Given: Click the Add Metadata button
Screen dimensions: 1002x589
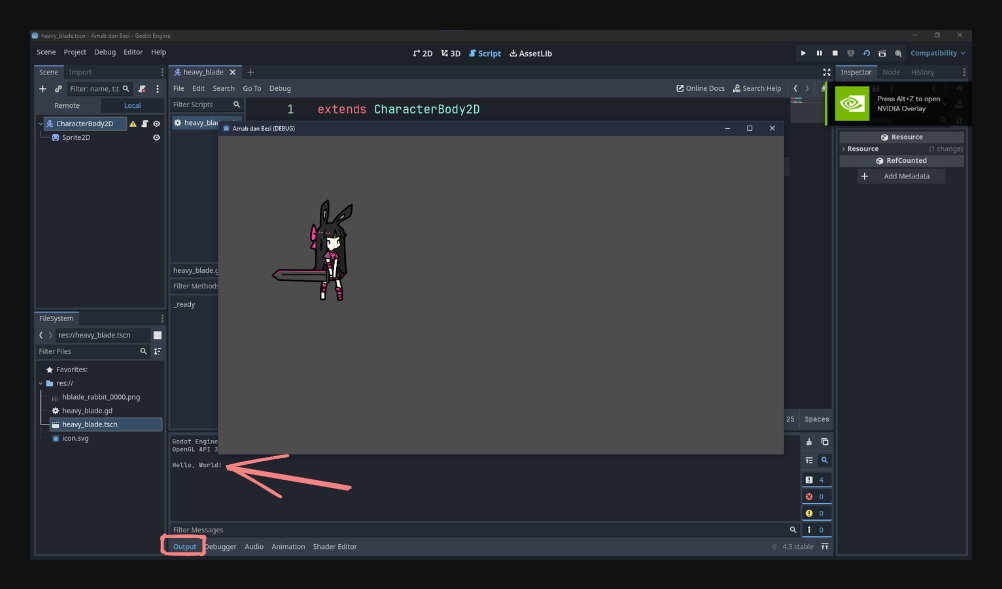Looking at the screenshot, I should [901, 176].
